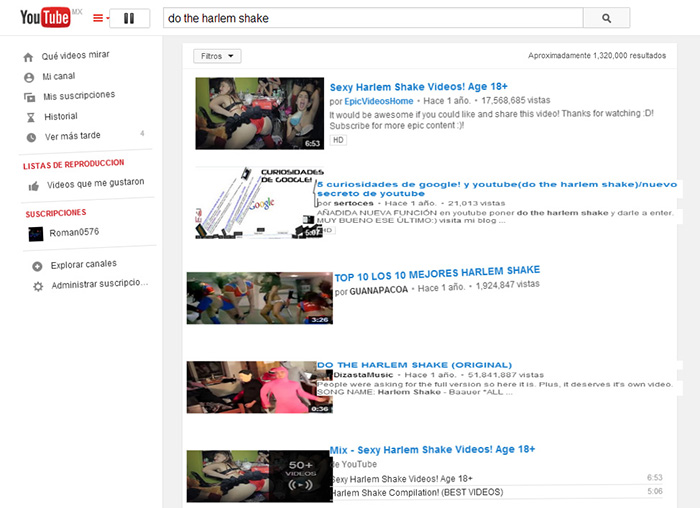Click the '51,841,887 vistas' view count
This screenshot has height=508, width=700.
[506, 375]
